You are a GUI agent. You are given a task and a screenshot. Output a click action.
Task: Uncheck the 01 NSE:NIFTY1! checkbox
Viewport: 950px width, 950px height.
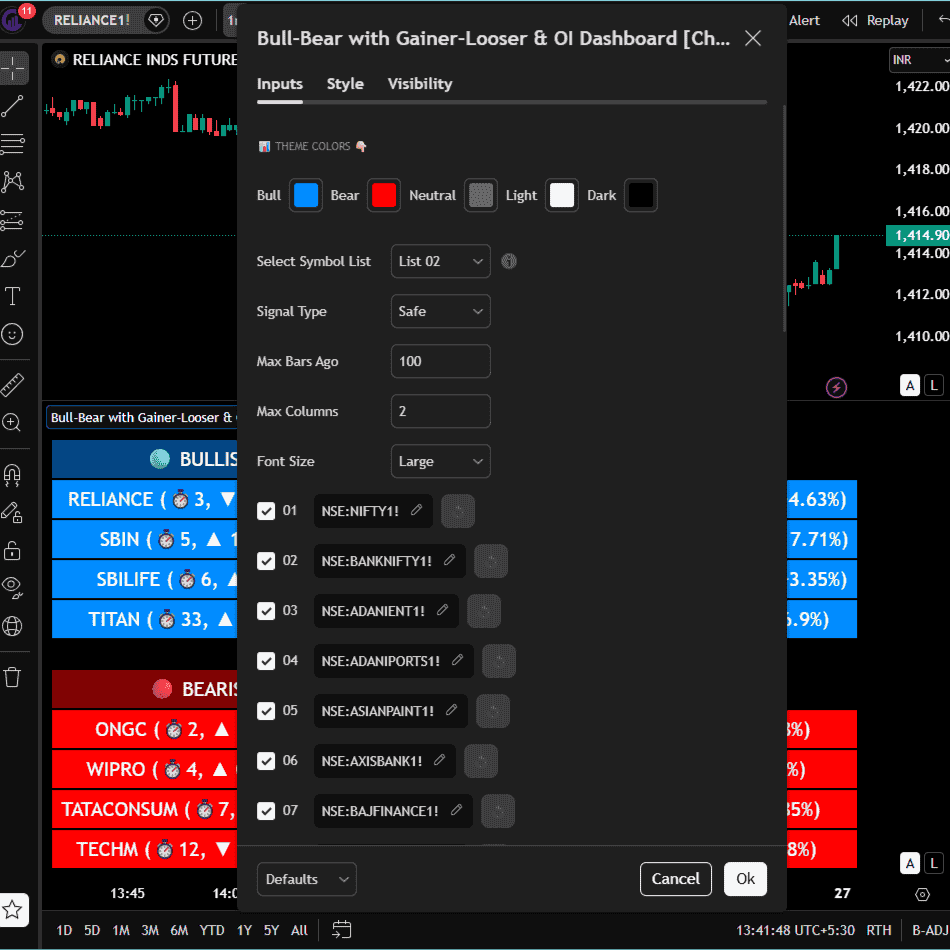click(x=266, y=511)
